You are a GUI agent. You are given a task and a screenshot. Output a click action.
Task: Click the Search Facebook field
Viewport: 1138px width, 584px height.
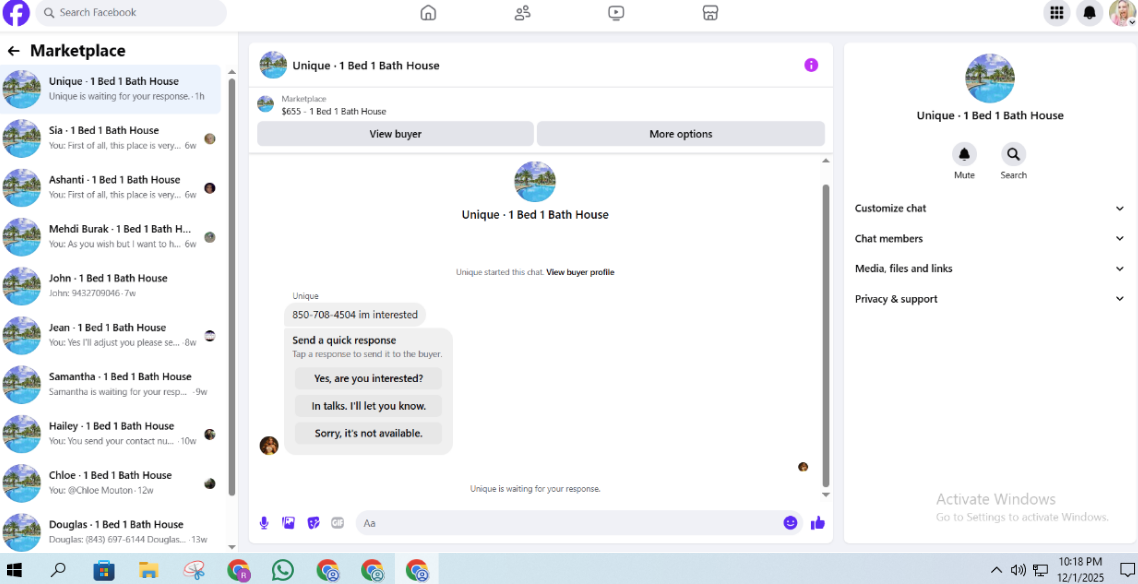click(x=131, y=13)
